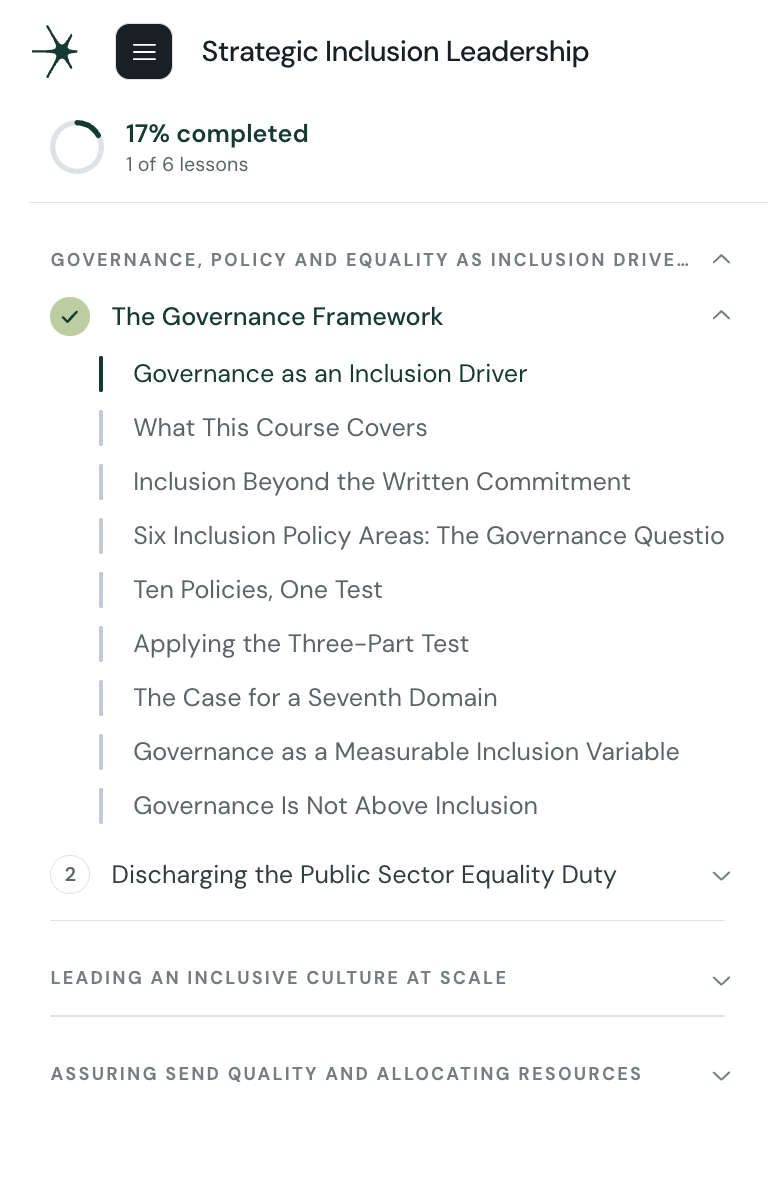Select Six Inclusion Policy Areas topic
The image size is (776, 1190).
(x=428, y=535)
